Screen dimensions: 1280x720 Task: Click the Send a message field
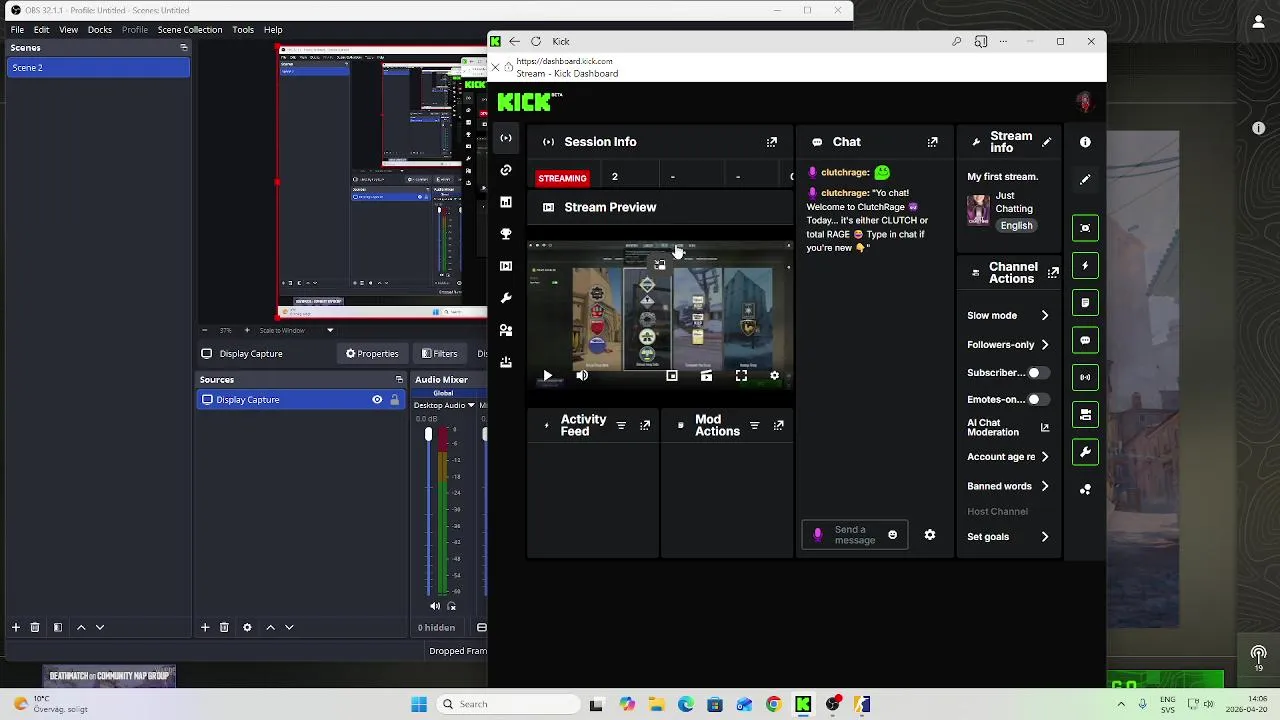click(855, 535)
